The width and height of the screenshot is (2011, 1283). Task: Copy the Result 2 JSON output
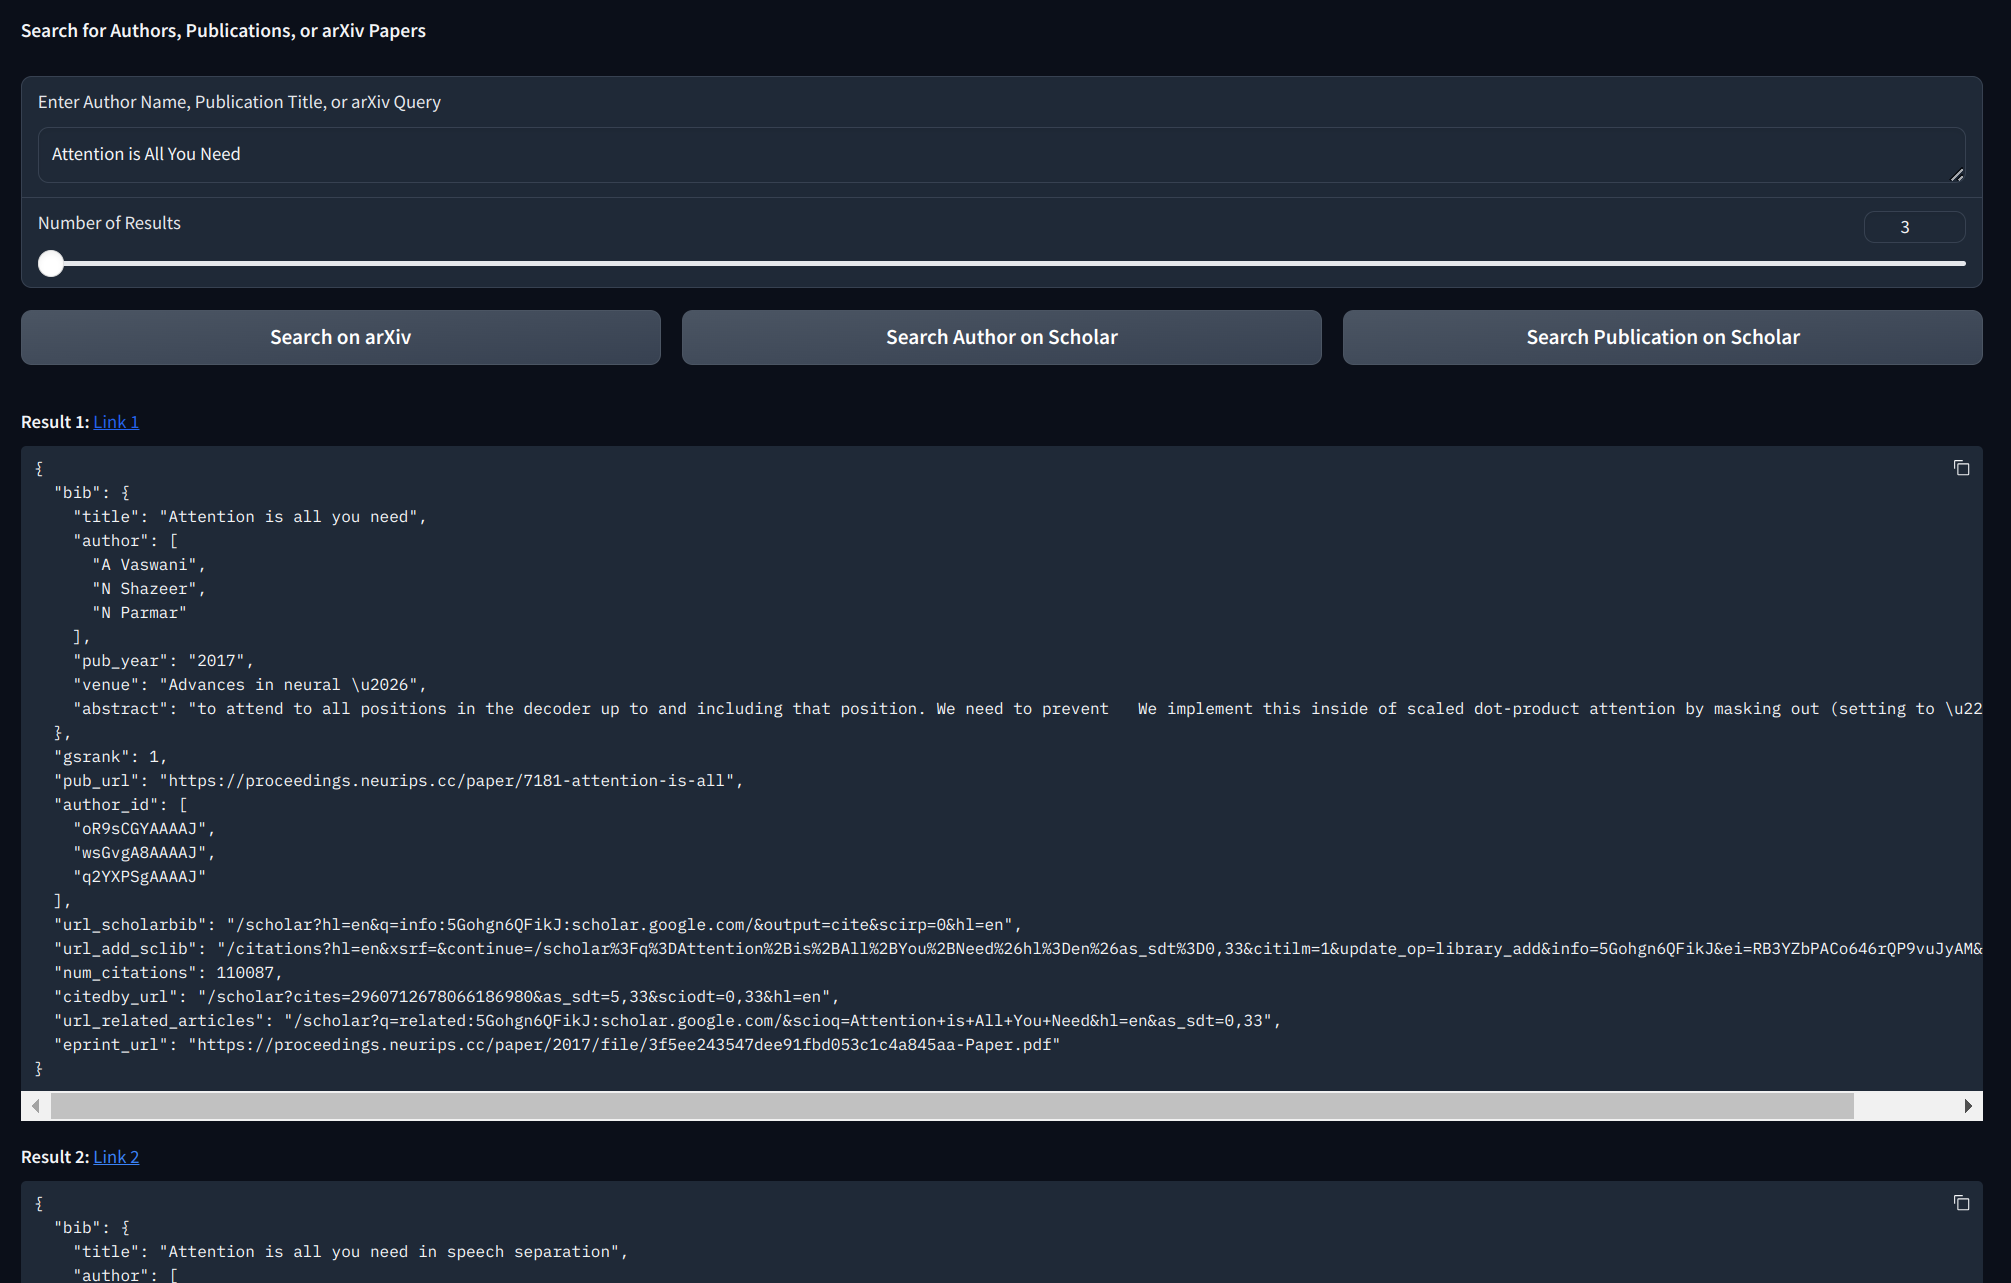click(x=1961, y=1203)
